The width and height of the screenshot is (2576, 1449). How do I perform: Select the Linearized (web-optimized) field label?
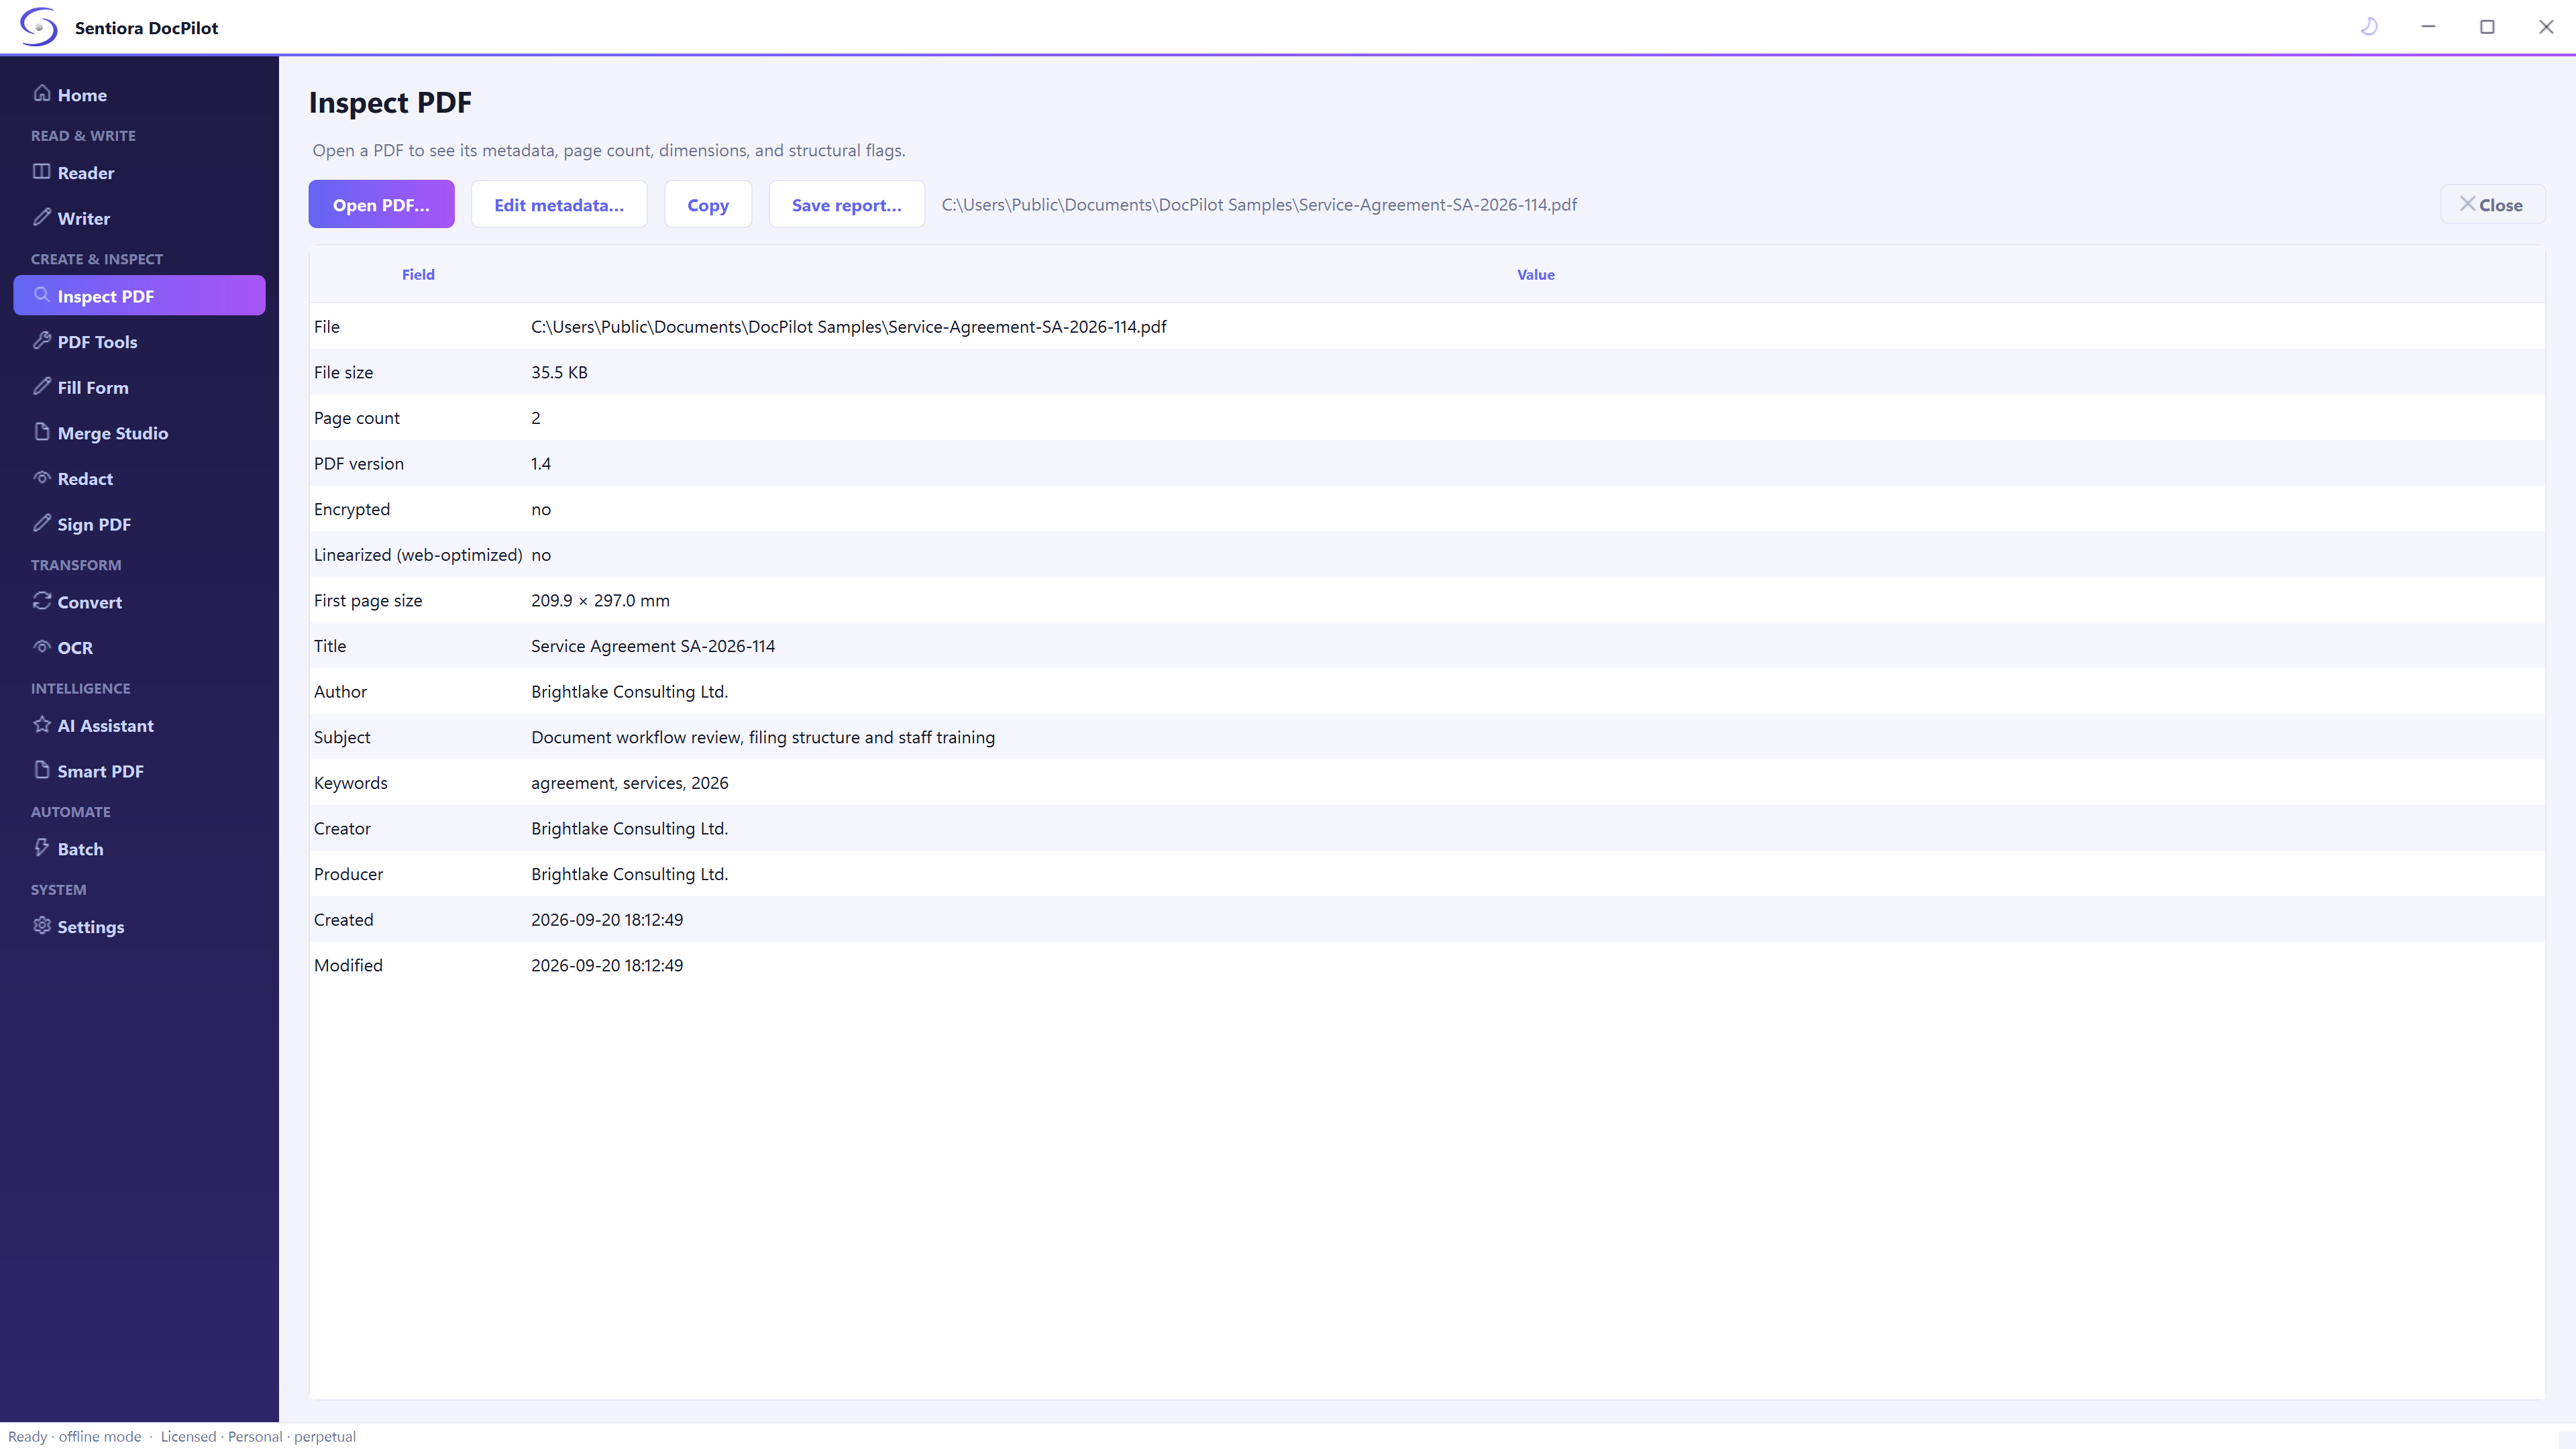[418, 555]
